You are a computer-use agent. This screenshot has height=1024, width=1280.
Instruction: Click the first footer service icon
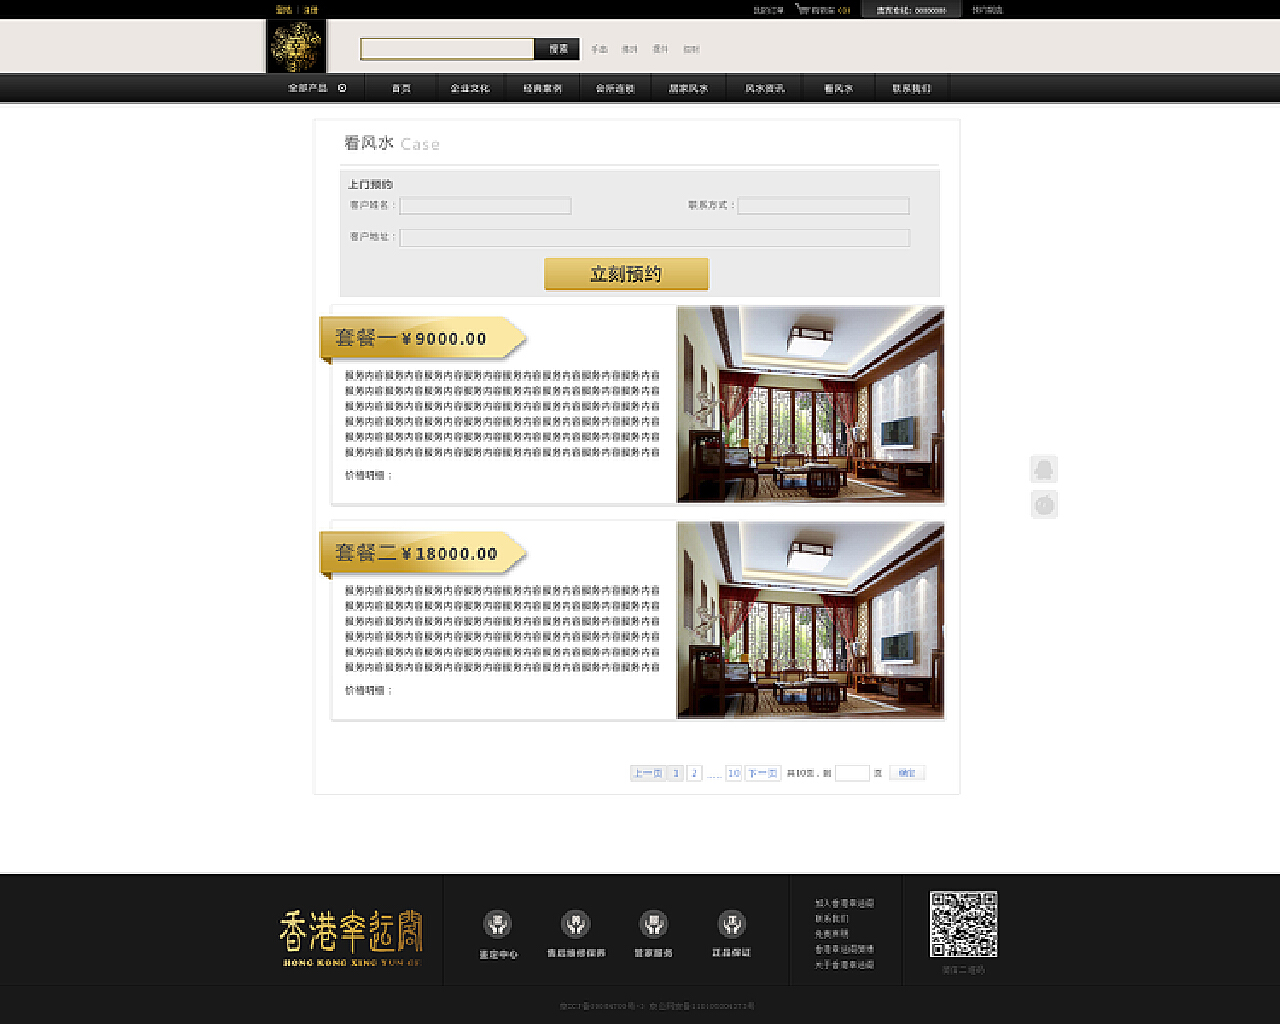tap(497, 924)
